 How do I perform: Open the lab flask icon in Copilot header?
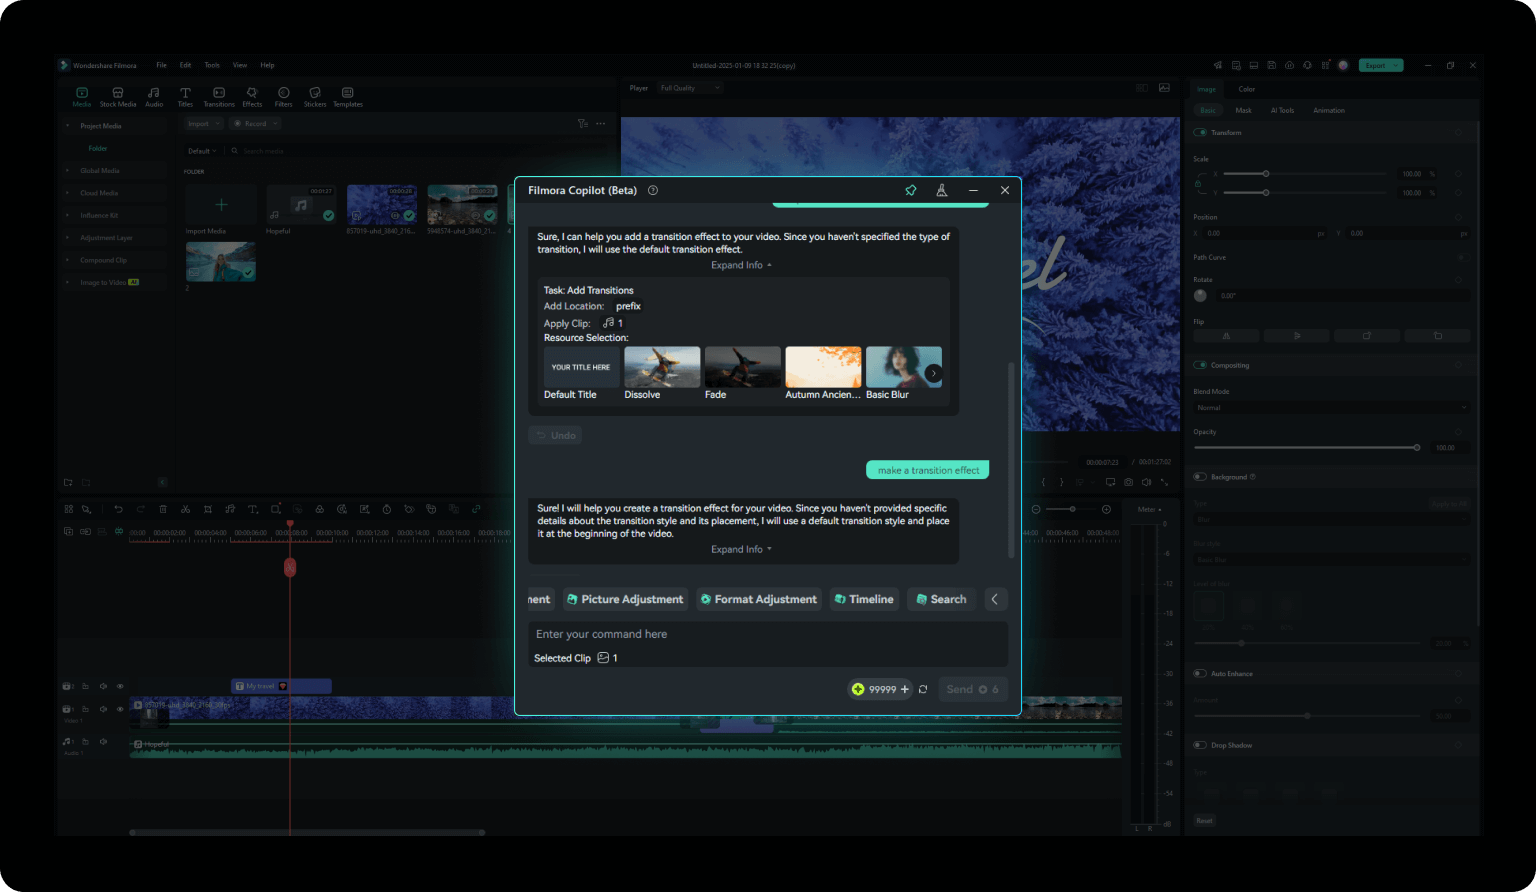(x=941, y=190)
